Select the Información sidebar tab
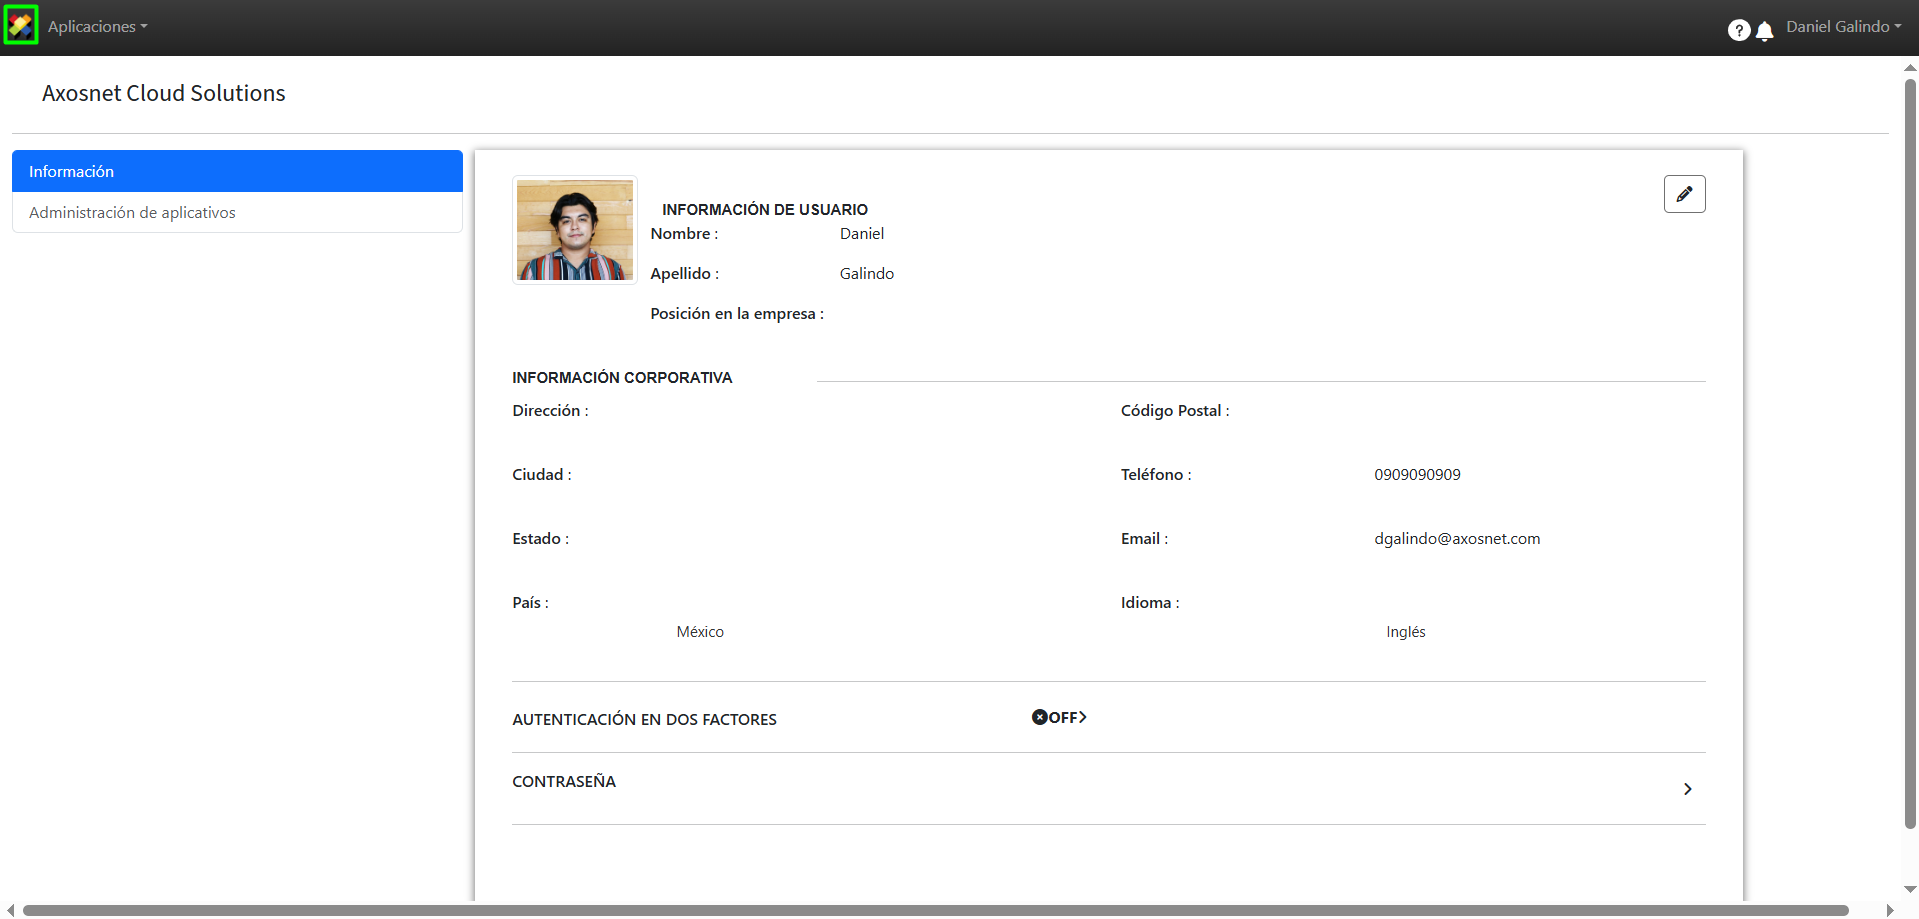Image resolution: width=1919 pixels, height=919 pixels. pyautogui.click(x=237, y=171)
